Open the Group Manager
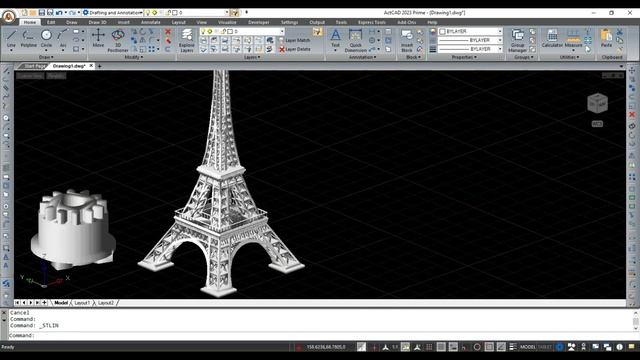This screenshot has width=640, height=360. tap(518, 40)
